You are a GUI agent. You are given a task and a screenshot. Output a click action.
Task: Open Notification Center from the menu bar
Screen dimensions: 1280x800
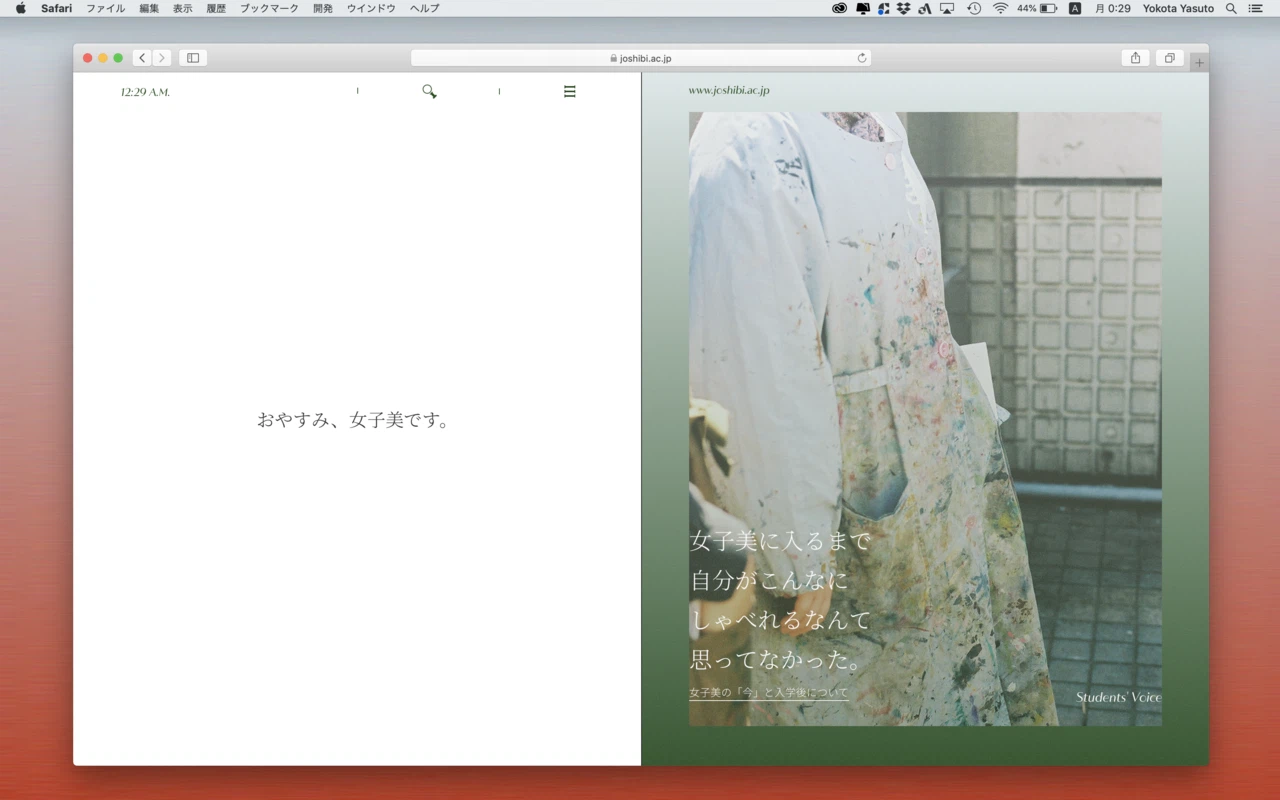pos(1256,8)
